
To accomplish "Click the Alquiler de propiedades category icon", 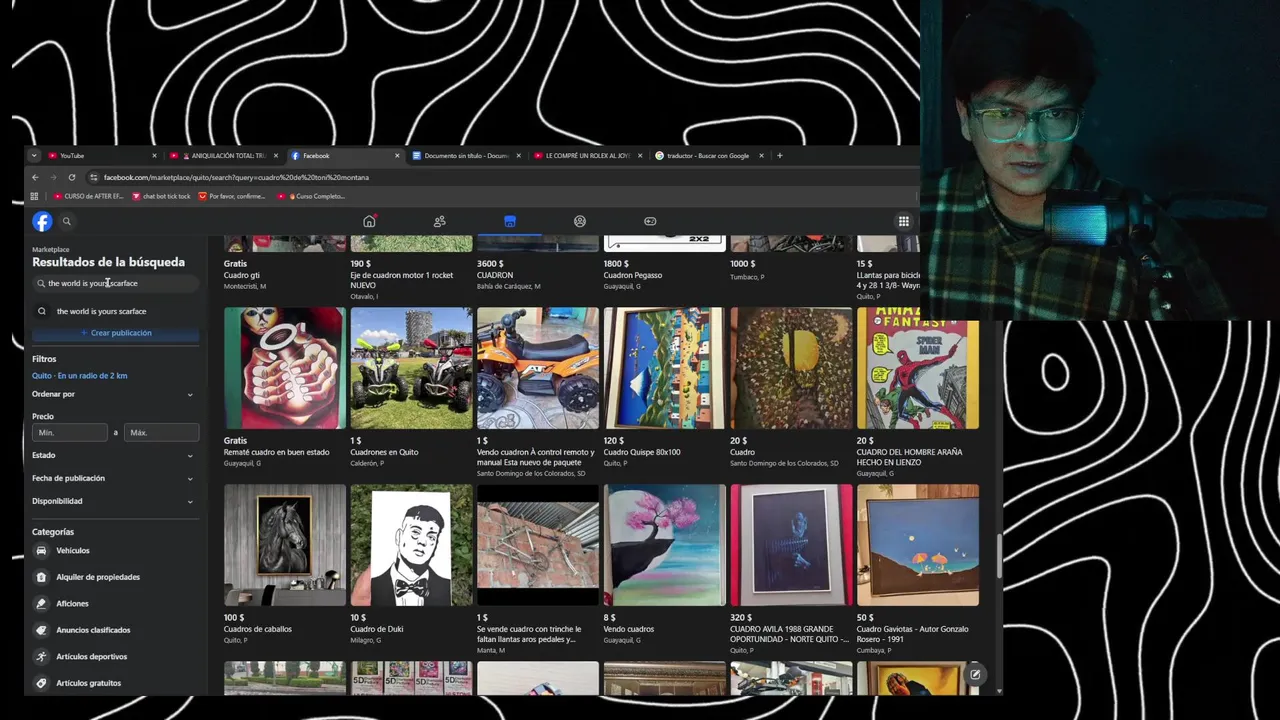I will coord(41,577).
